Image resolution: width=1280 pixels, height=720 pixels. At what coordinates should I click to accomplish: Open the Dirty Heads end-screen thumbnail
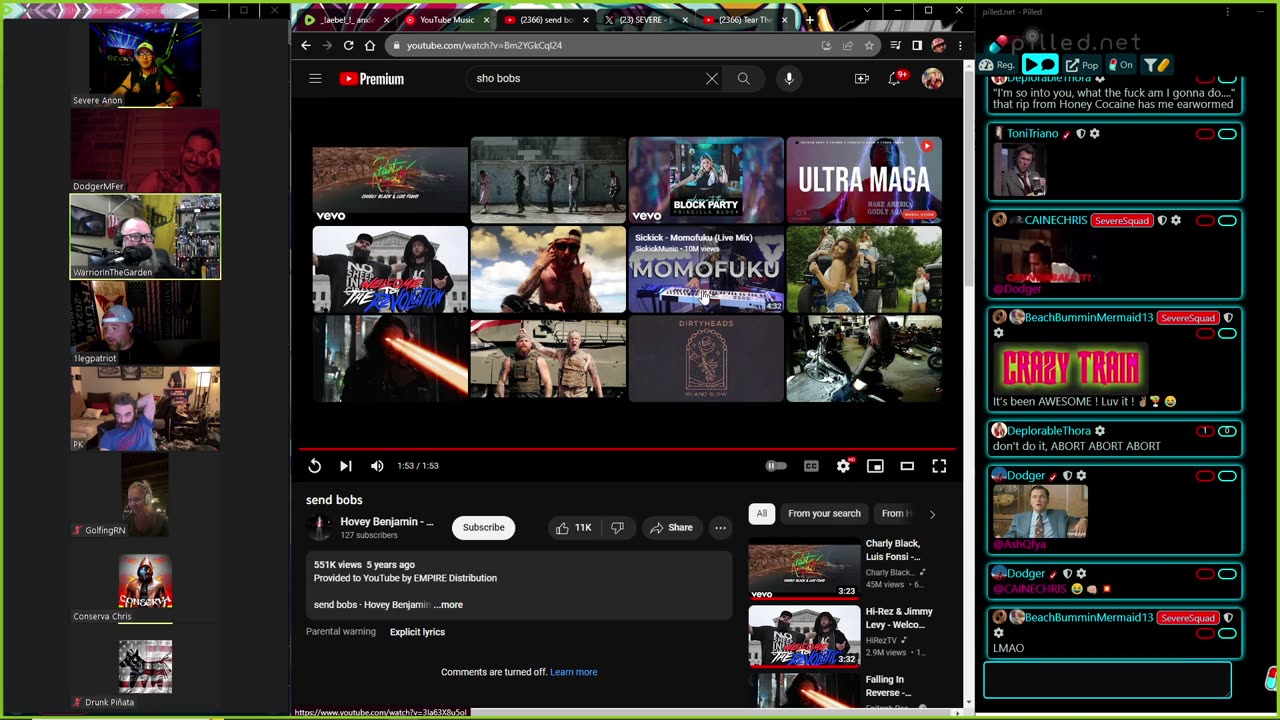[706, 358]
